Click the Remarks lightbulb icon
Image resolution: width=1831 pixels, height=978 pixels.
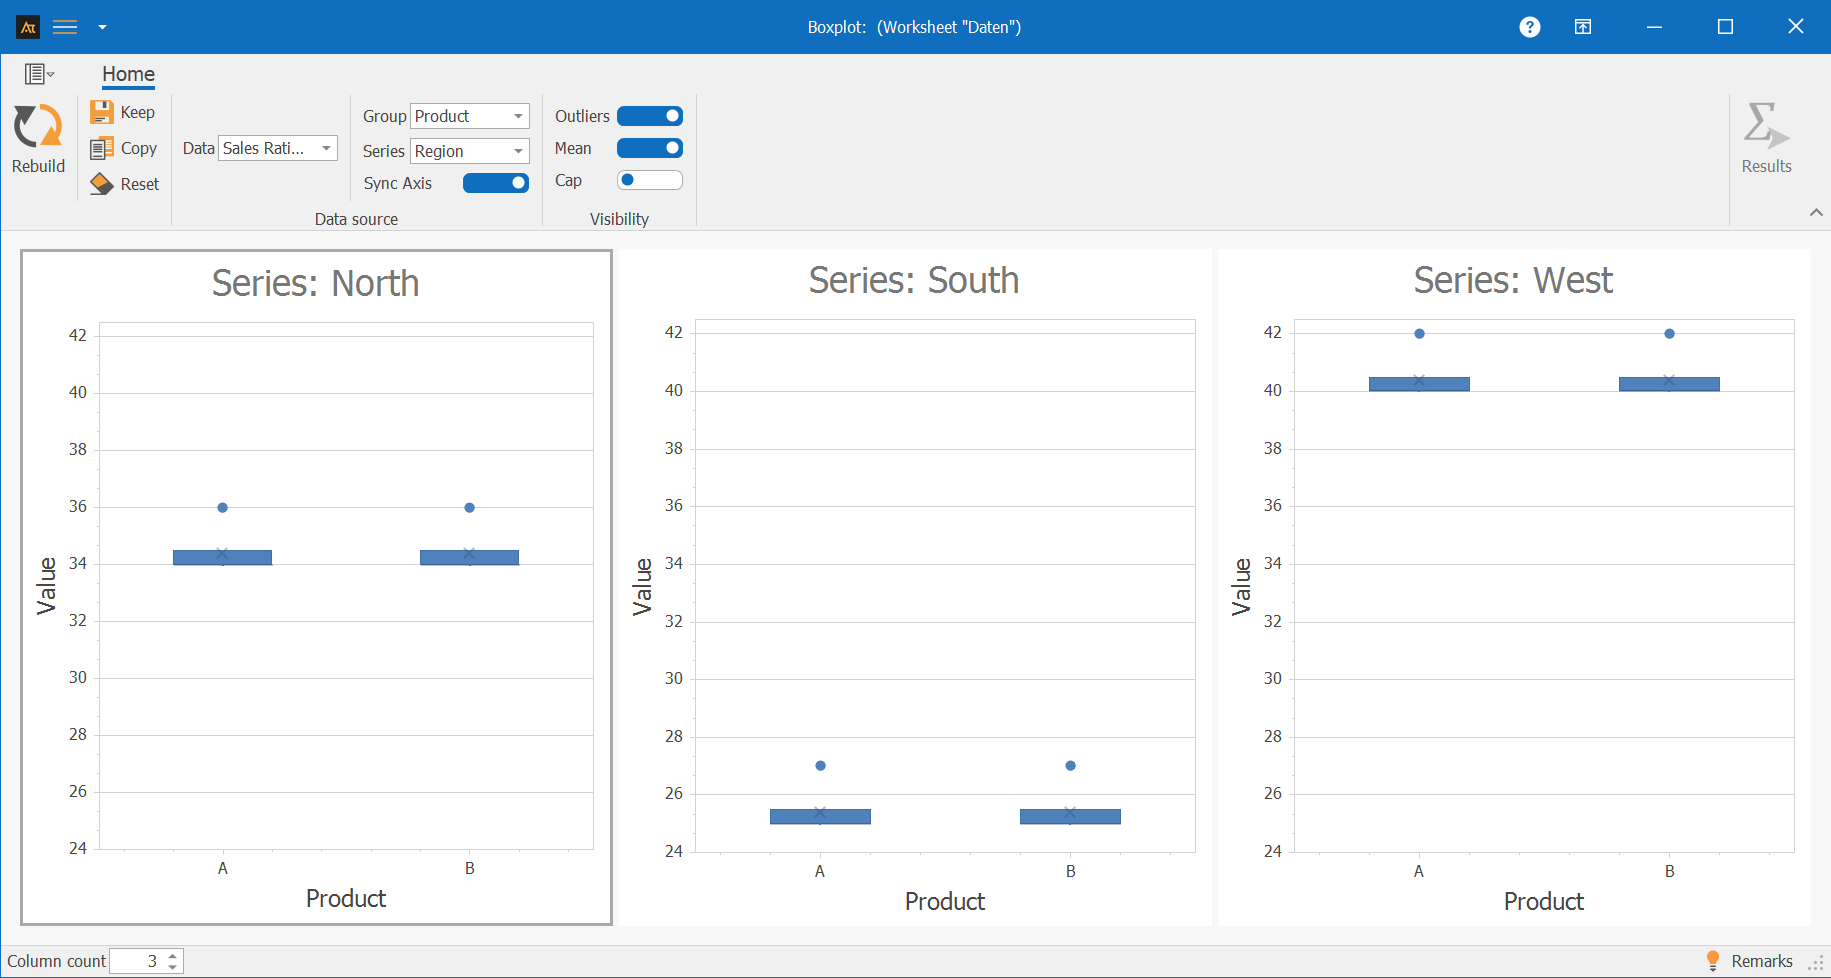pos(1712,960)
